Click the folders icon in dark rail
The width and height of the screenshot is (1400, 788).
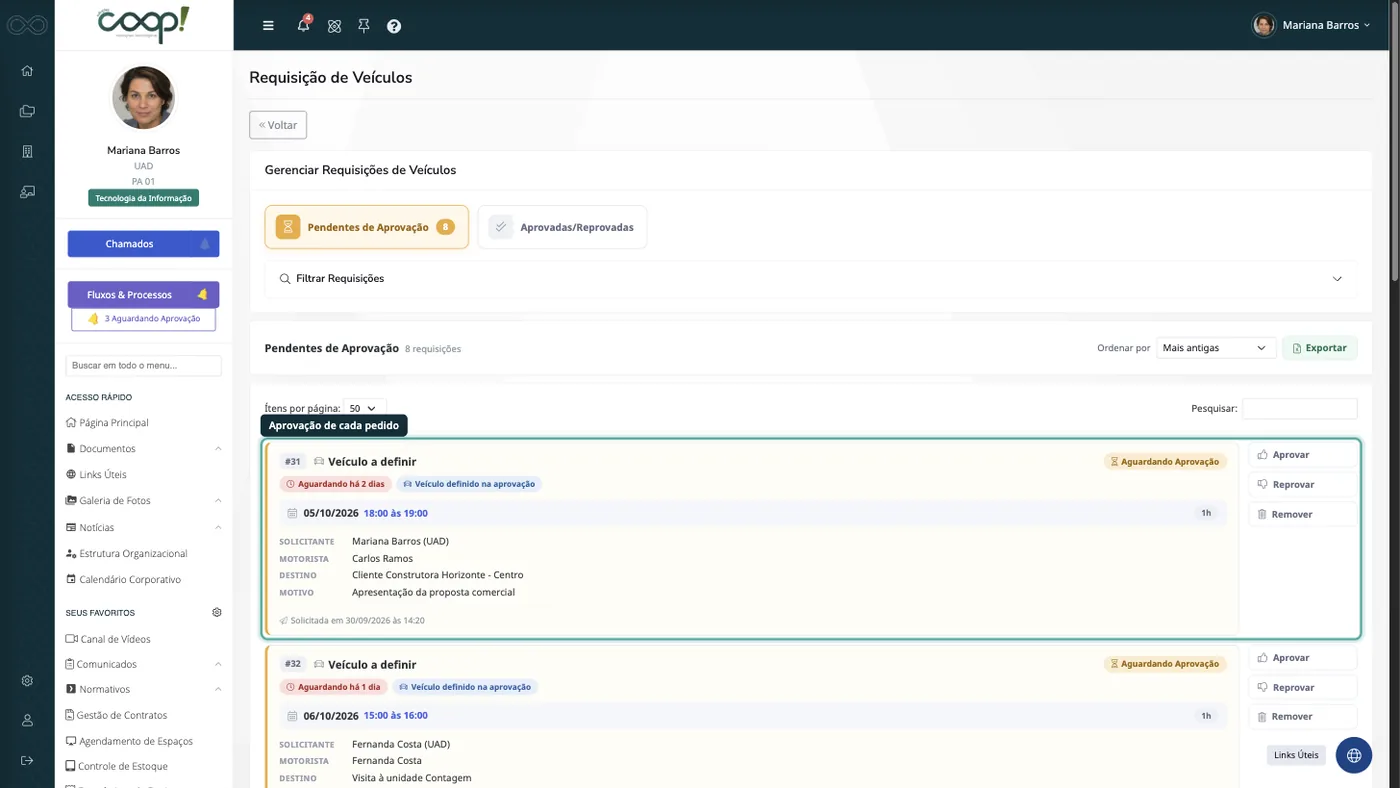(27, 111)
